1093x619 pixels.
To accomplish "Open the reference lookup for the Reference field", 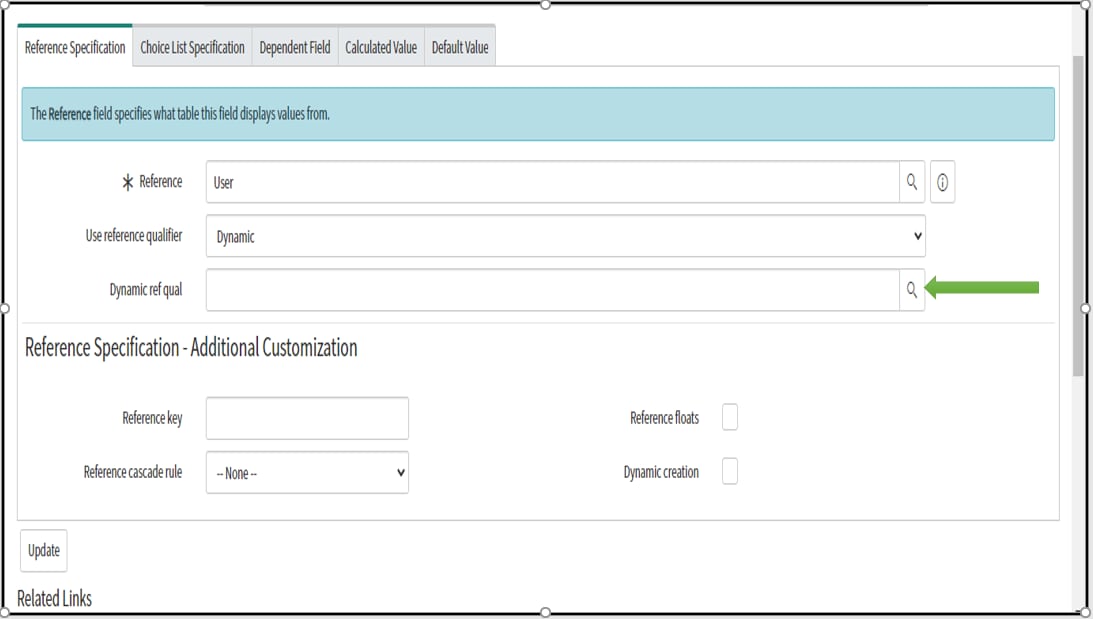I will click(x=911, y=181).
